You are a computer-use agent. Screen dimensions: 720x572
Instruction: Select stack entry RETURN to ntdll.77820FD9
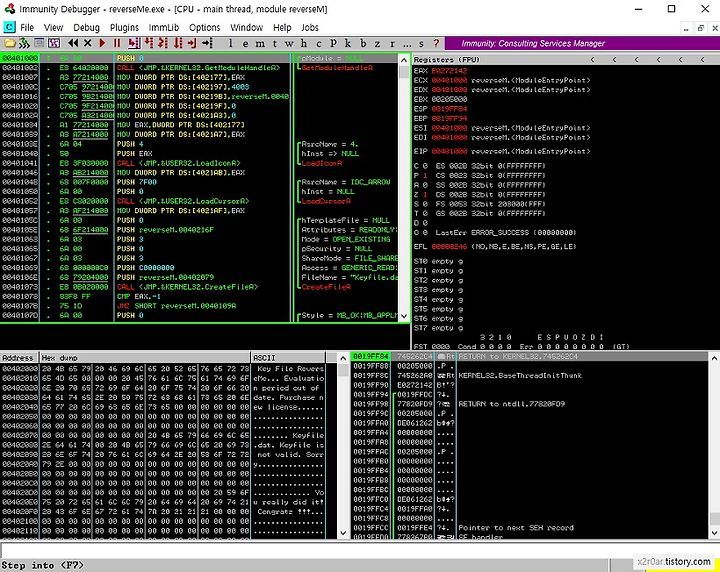click(530, 404)
